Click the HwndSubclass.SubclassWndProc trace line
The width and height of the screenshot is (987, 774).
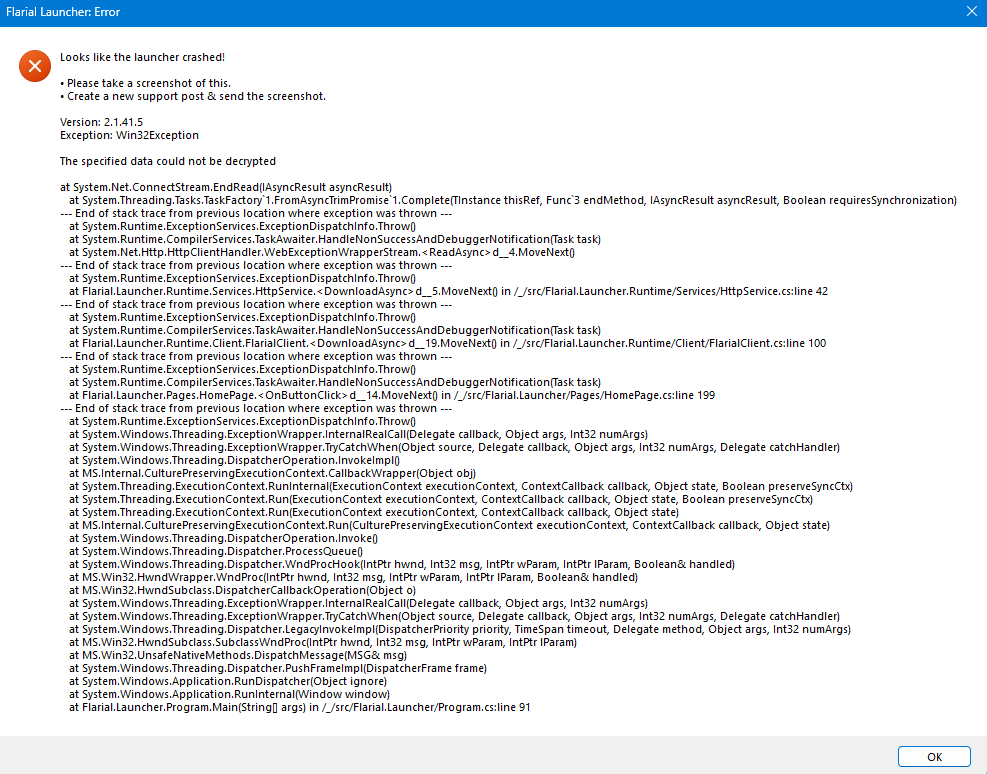pyautogui.click(x=323, y=642)
